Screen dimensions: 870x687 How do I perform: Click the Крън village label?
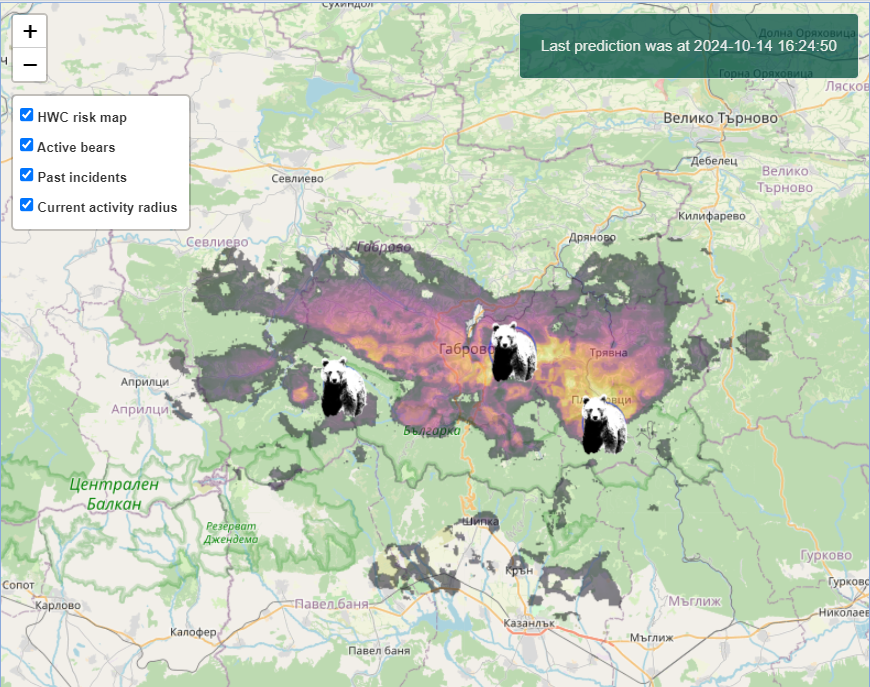pyautogui.click(x=519, y=570)
